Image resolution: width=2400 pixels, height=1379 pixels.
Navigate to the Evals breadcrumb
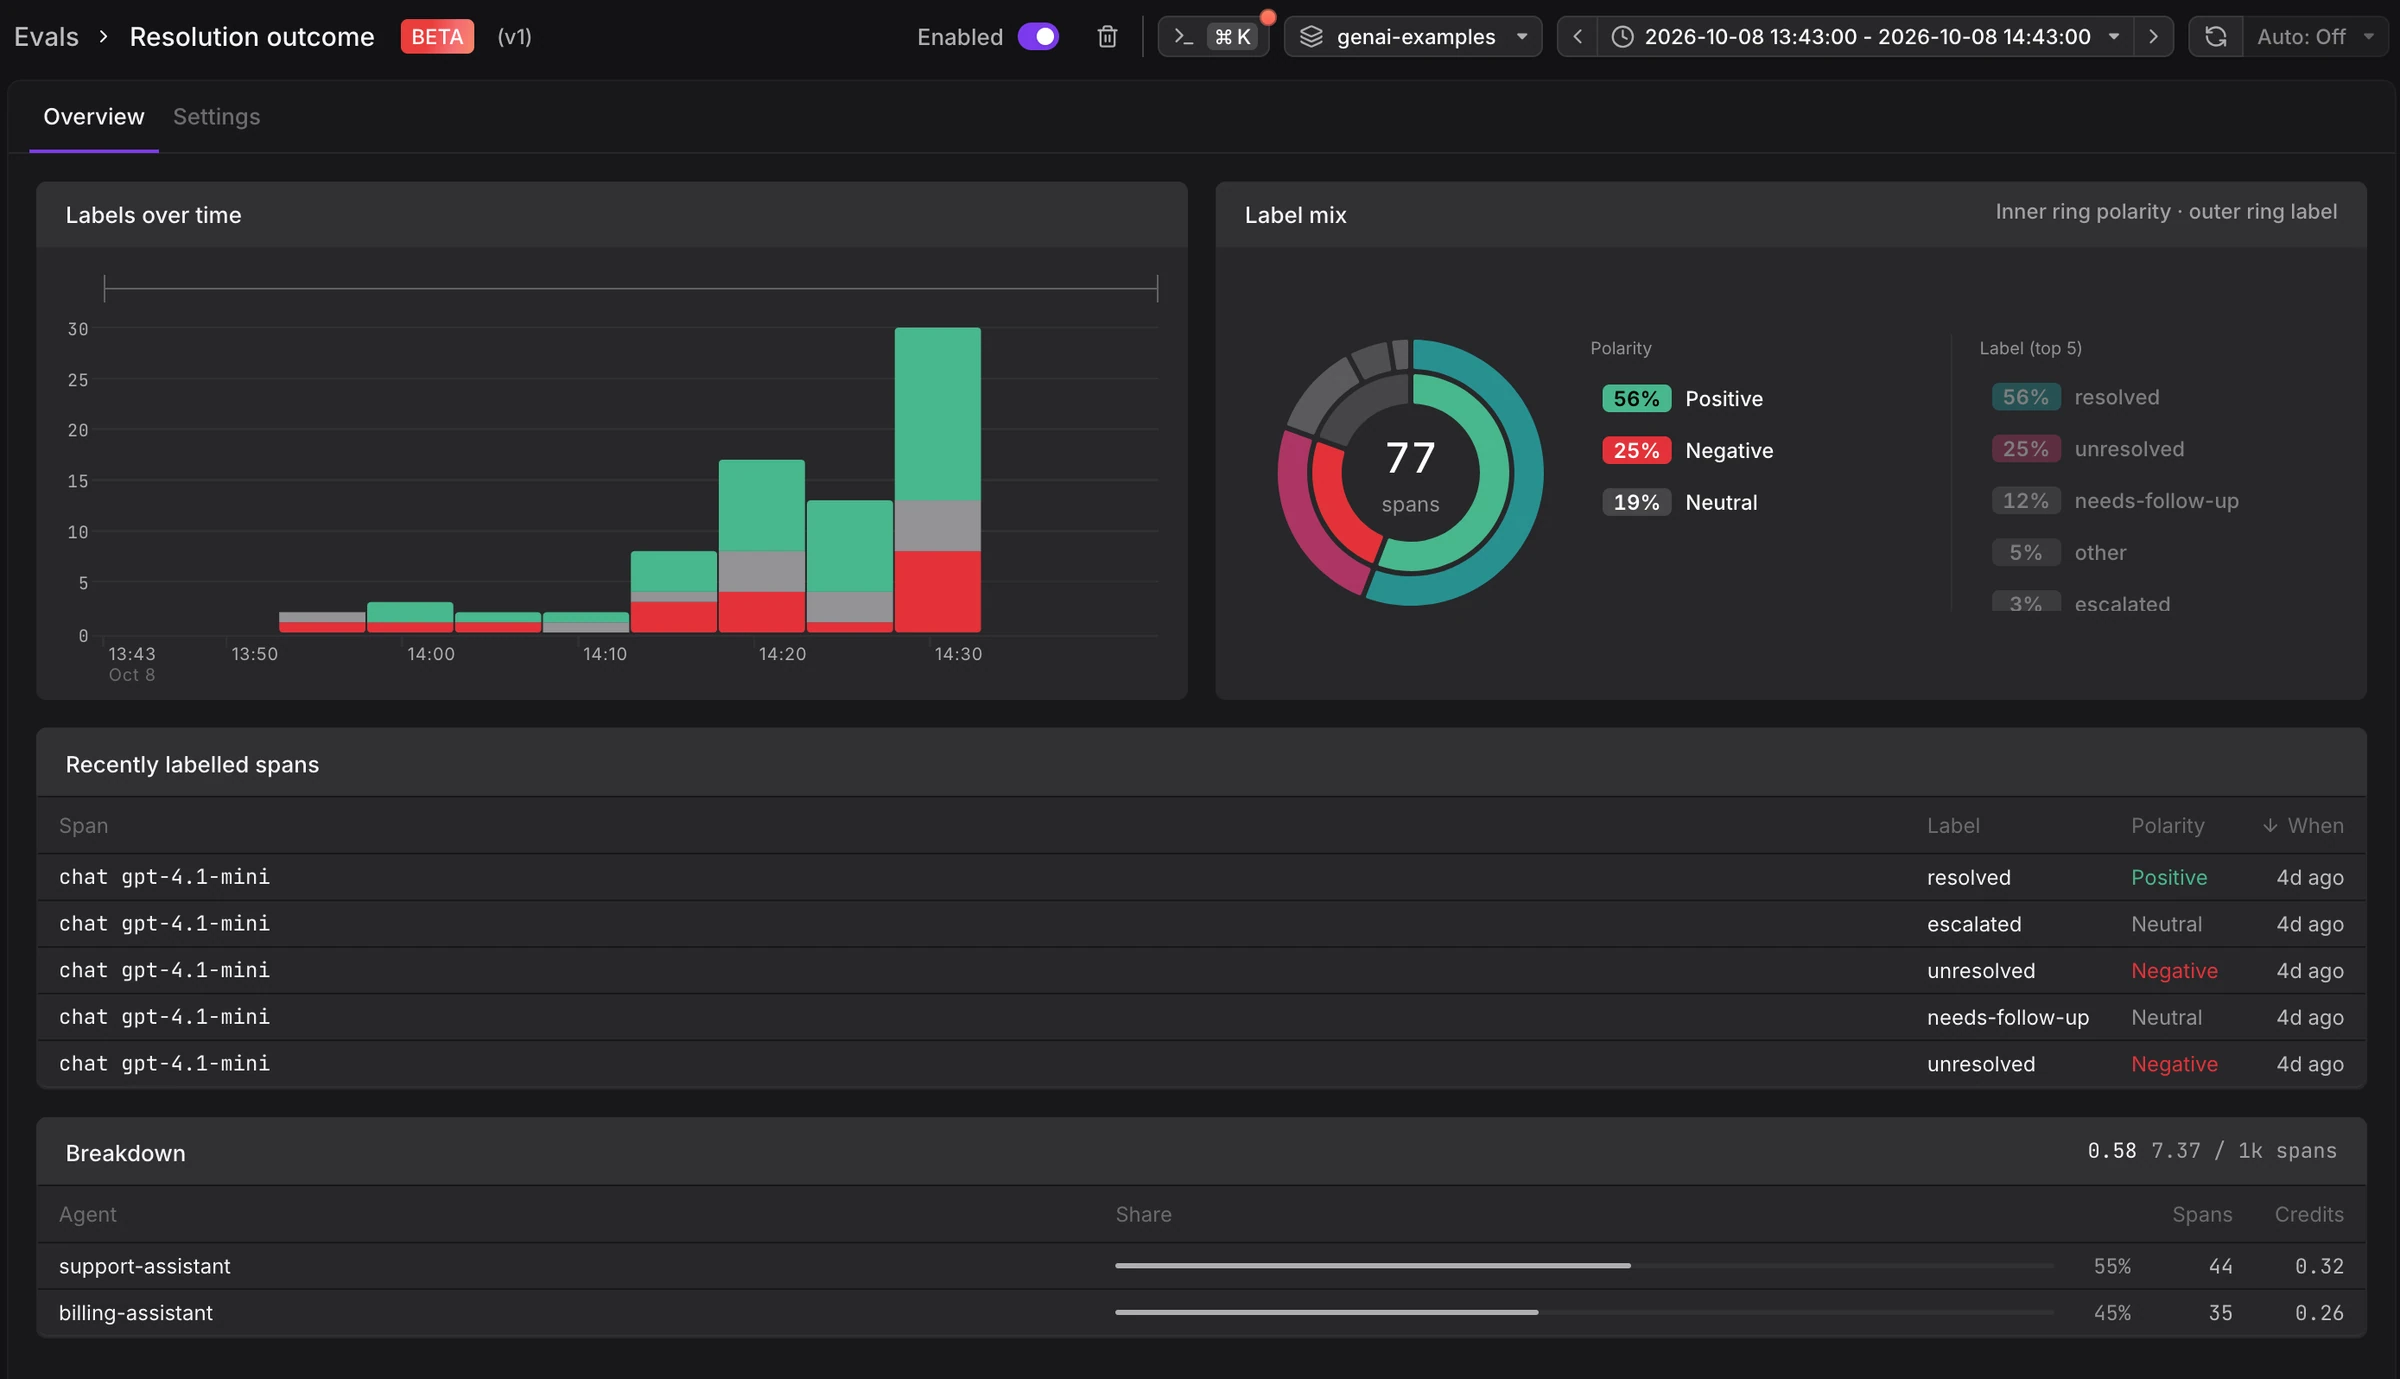46,37
